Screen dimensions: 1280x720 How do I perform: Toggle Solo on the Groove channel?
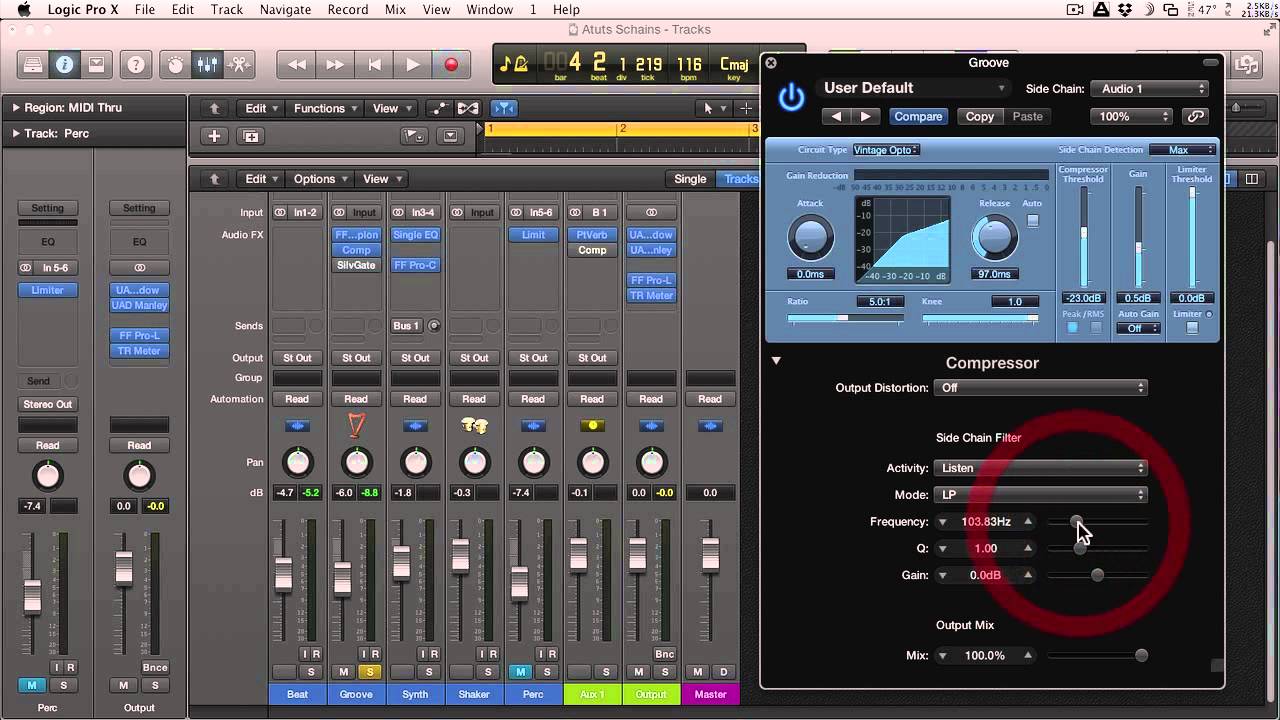tap(370, 672)
